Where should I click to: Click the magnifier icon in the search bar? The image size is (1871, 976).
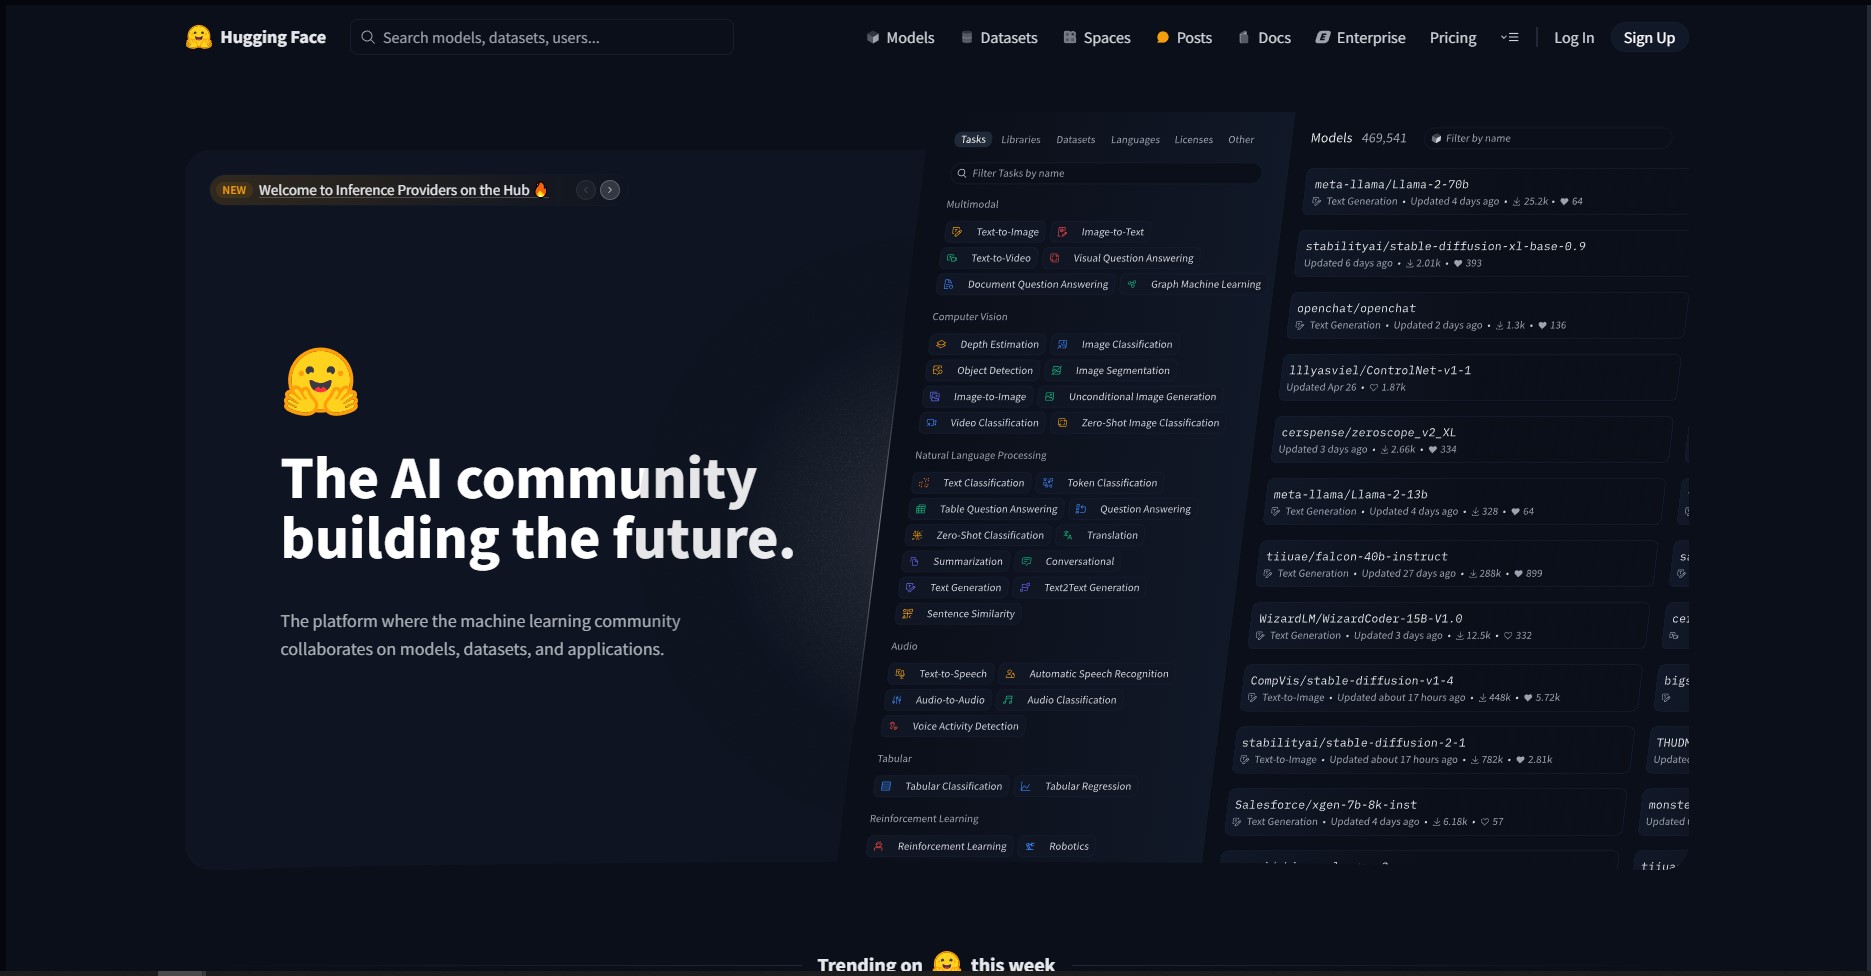click(368, 37)
